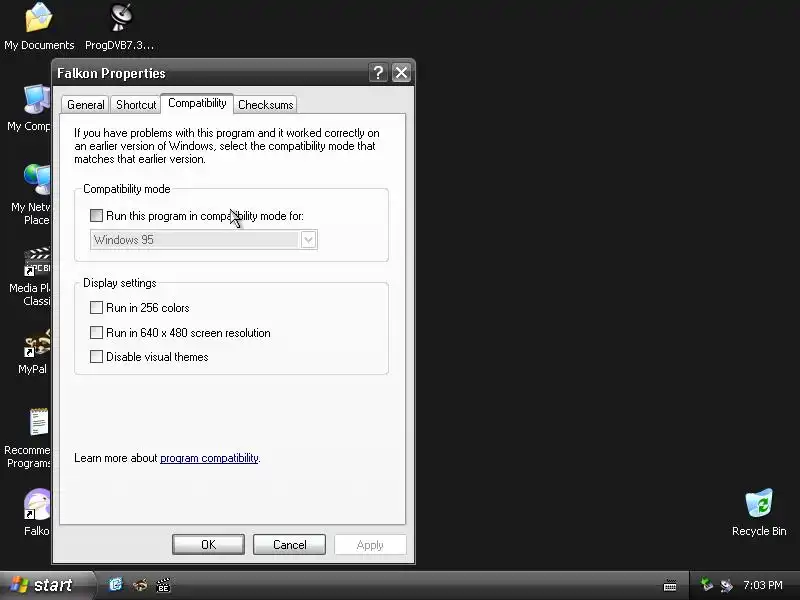
Task: Select the Compatibility tab
Action: (x=197, y=103)
